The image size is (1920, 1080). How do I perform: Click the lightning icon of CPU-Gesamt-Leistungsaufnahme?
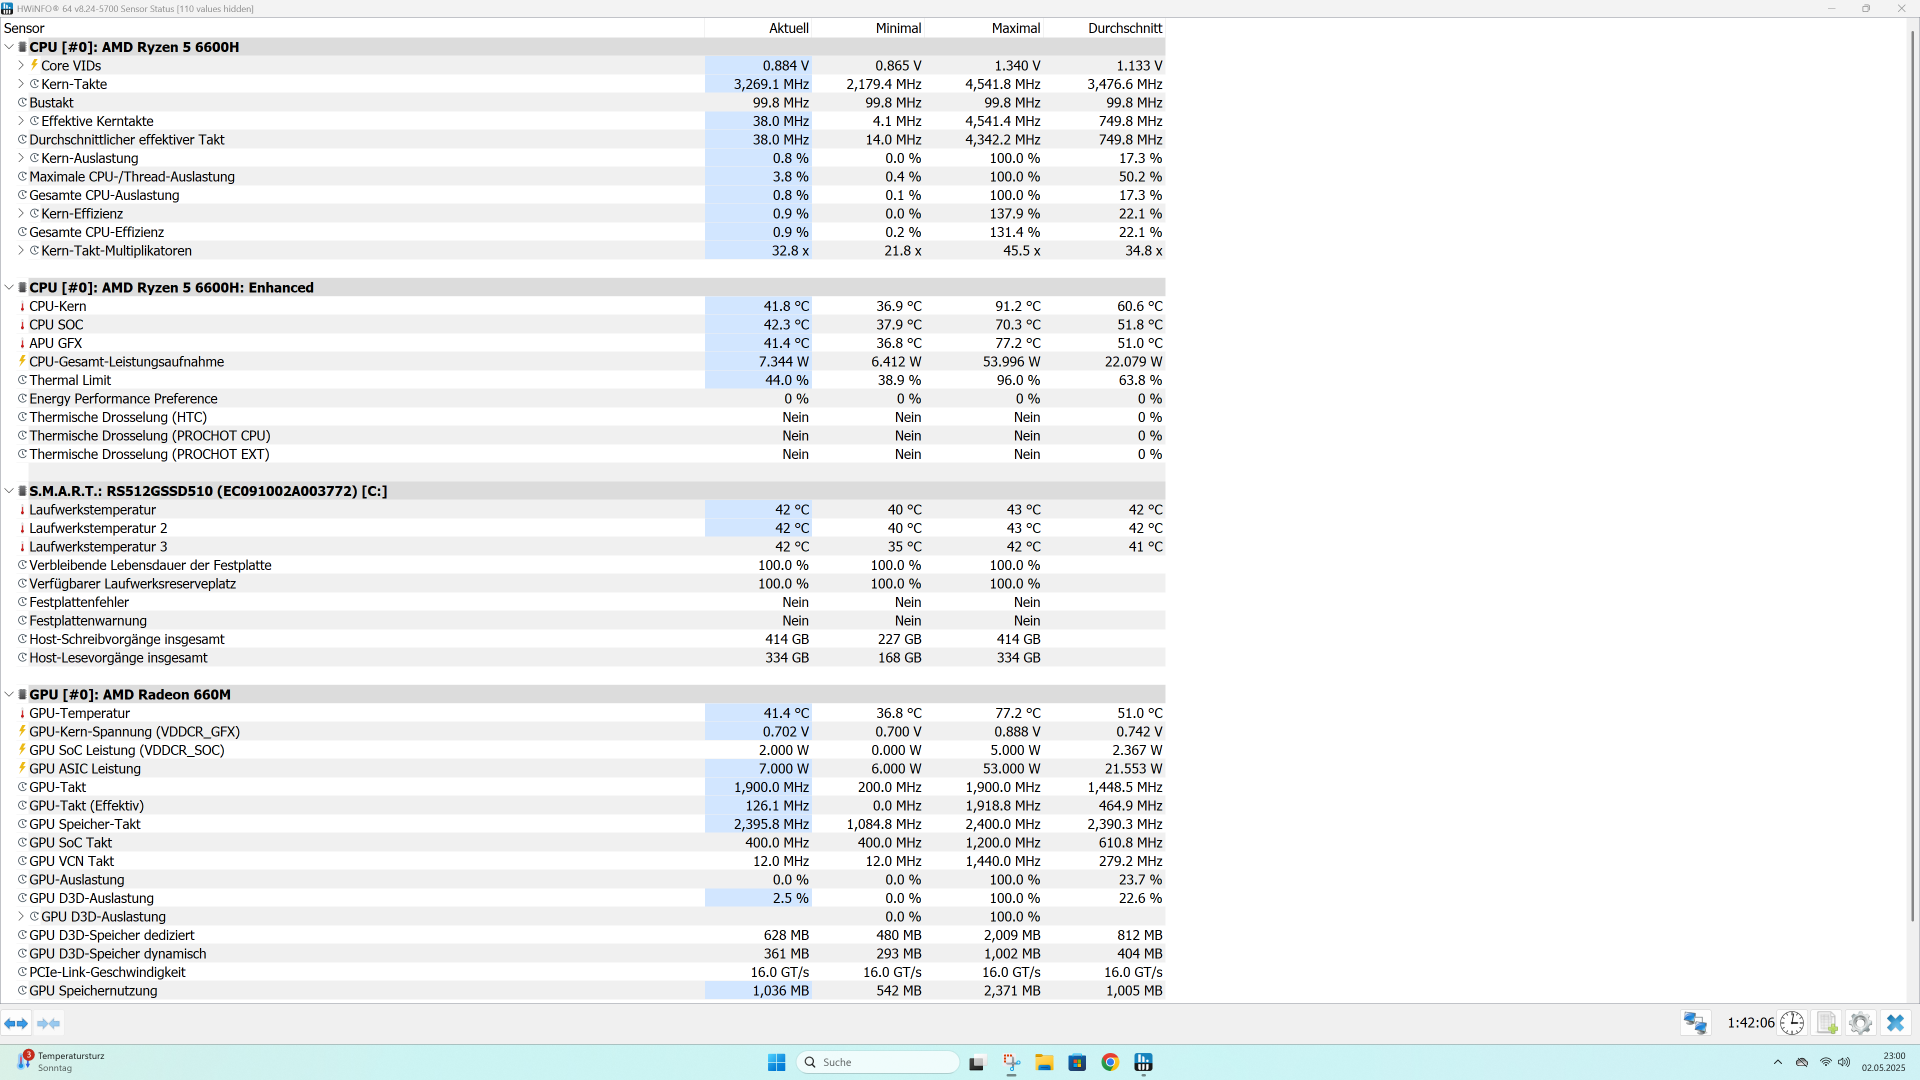tap(22, 361)
